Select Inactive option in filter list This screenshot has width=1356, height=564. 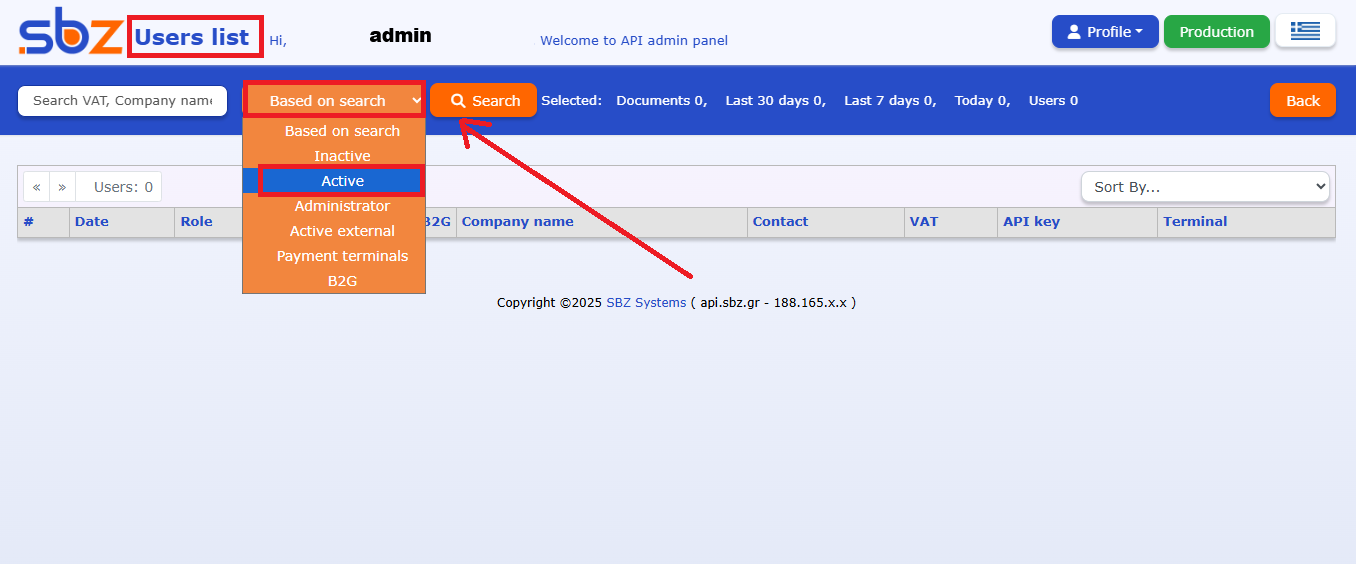(342, 156)
